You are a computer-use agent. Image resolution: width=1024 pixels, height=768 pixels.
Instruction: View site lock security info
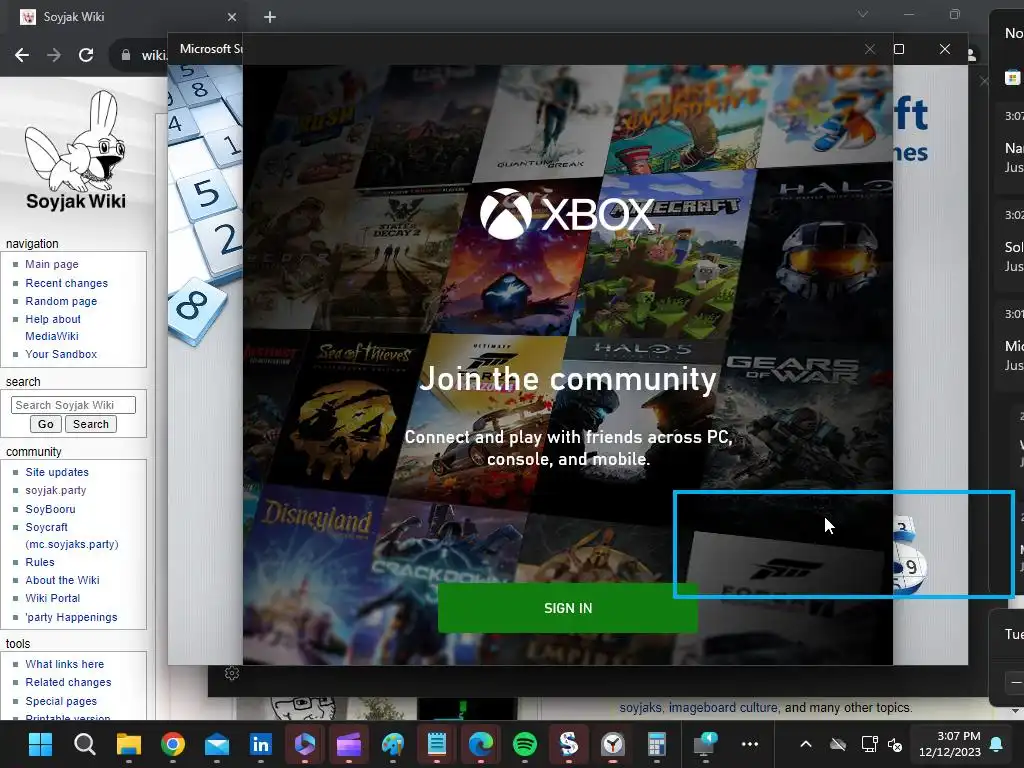[x=126, y=55]
